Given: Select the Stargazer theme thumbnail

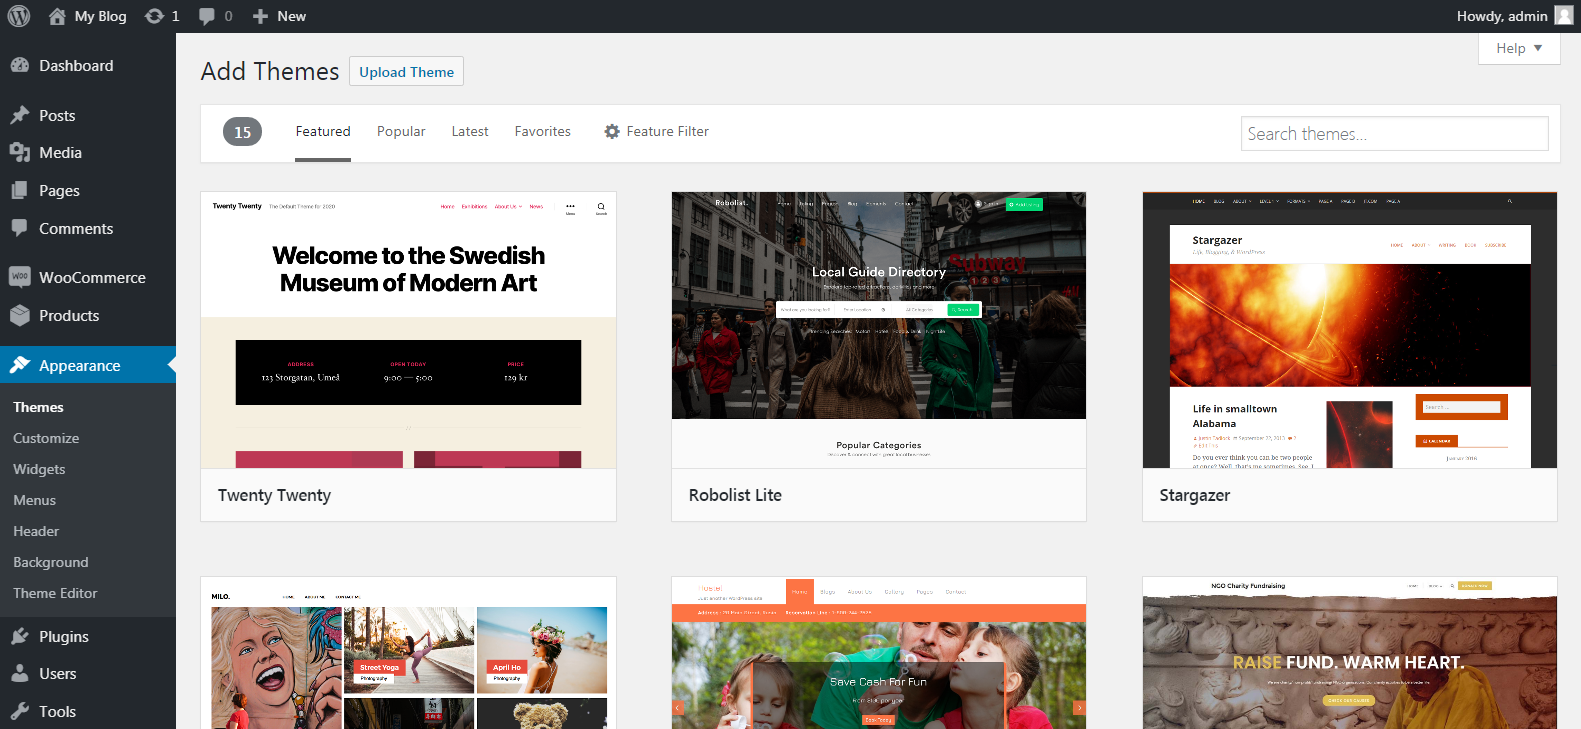Looking at the screenshot, I should pos(1350,330).
